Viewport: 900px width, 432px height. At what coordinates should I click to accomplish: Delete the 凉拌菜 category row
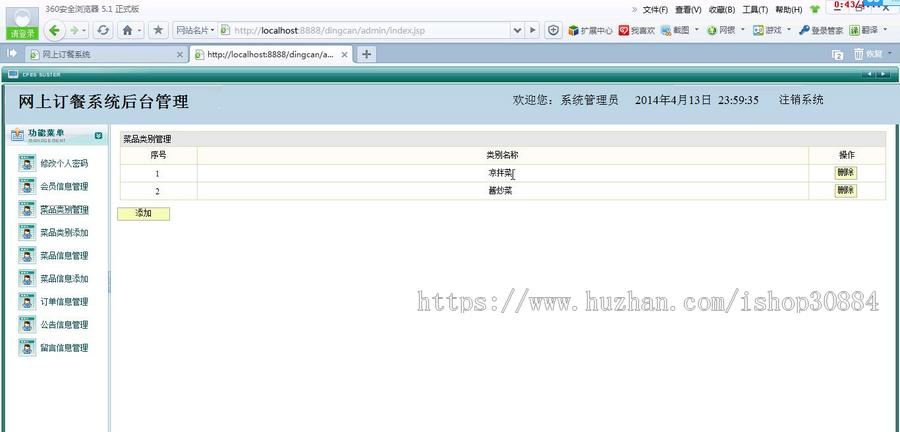tap(845, 173)
